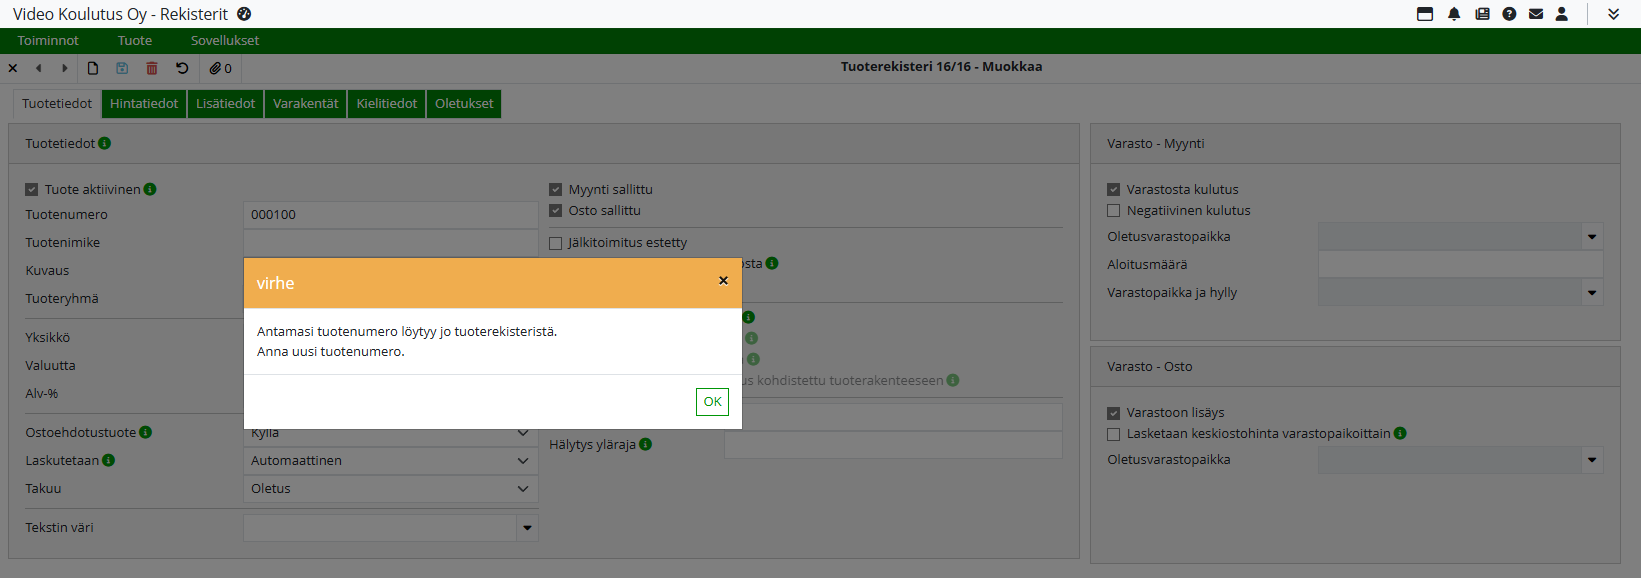Click the red trash delete icon
The height and width of the screenshot is (578, 1641).
click(152, 68)
